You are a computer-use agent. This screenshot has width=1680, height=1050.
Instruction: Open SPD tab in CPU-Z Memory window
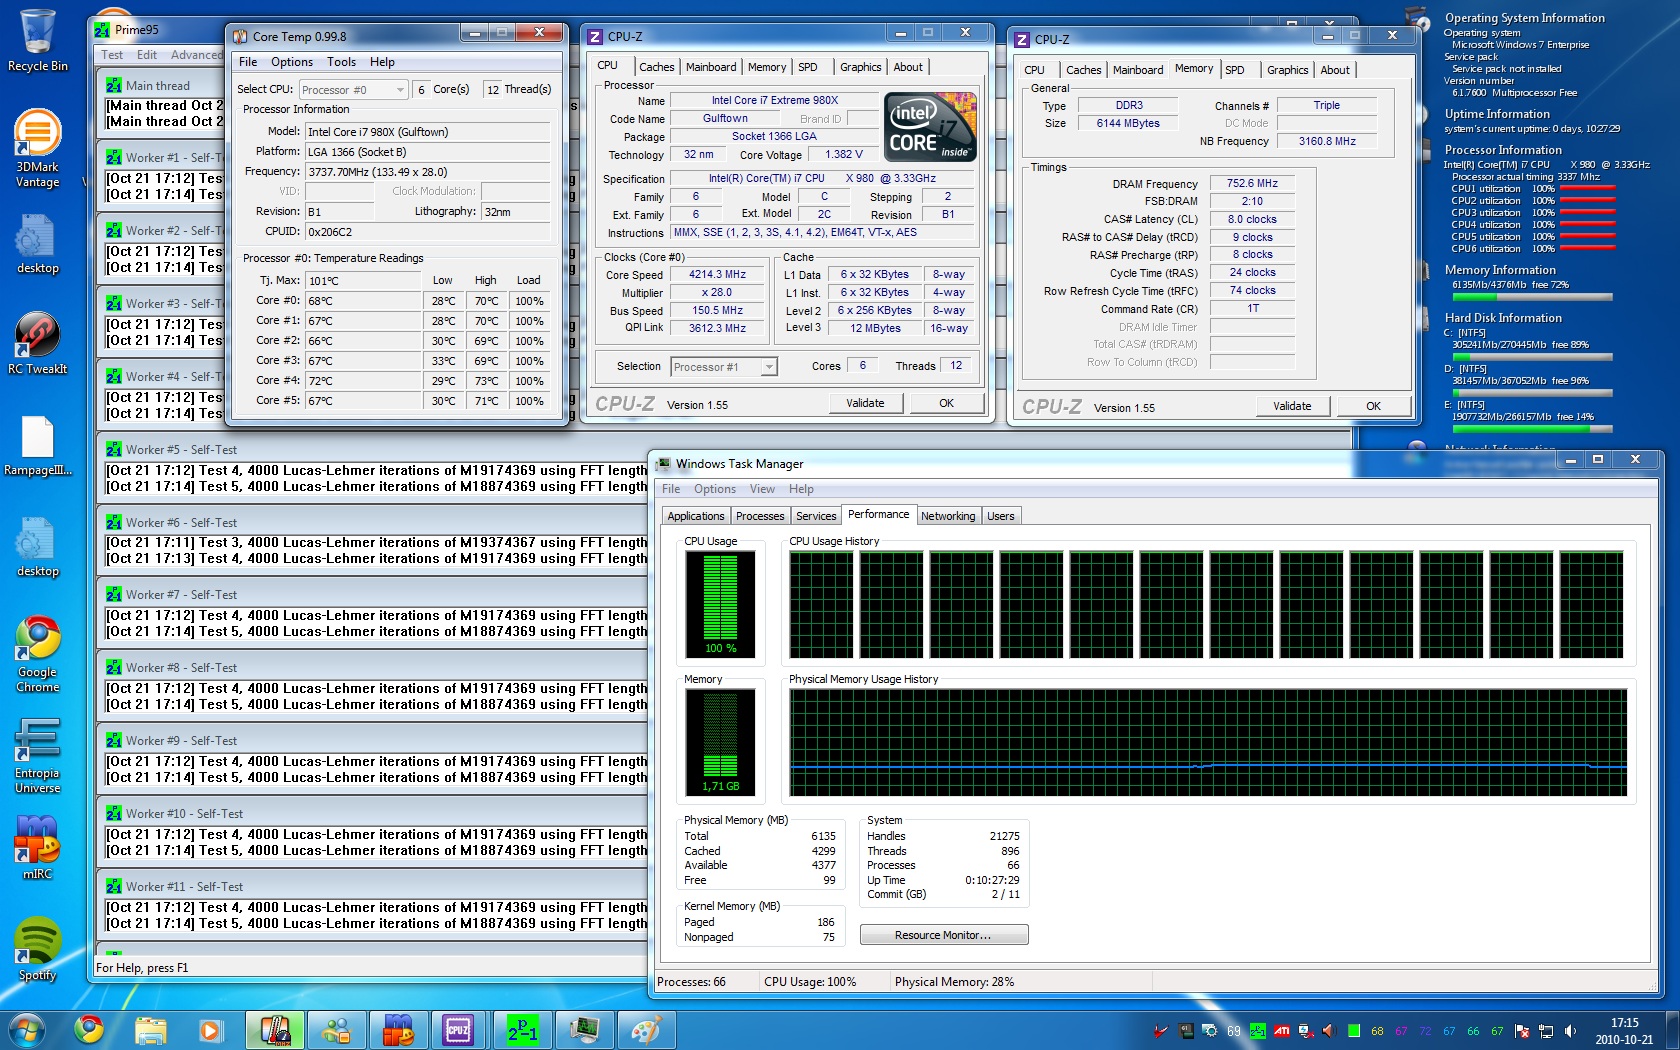(1235, 70)
